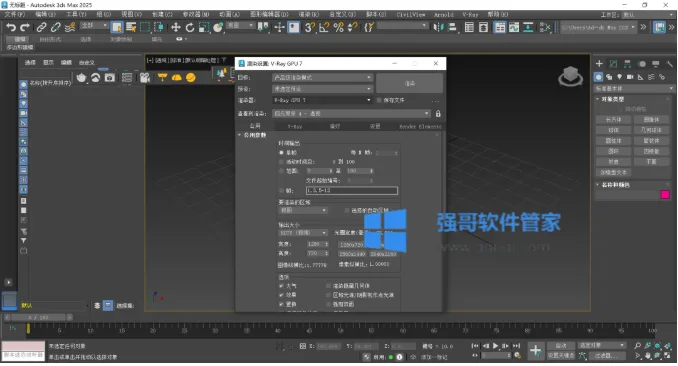678x366 pixels.
Task: Open the Preset dropdown in Render Setup
Action: 322,89
